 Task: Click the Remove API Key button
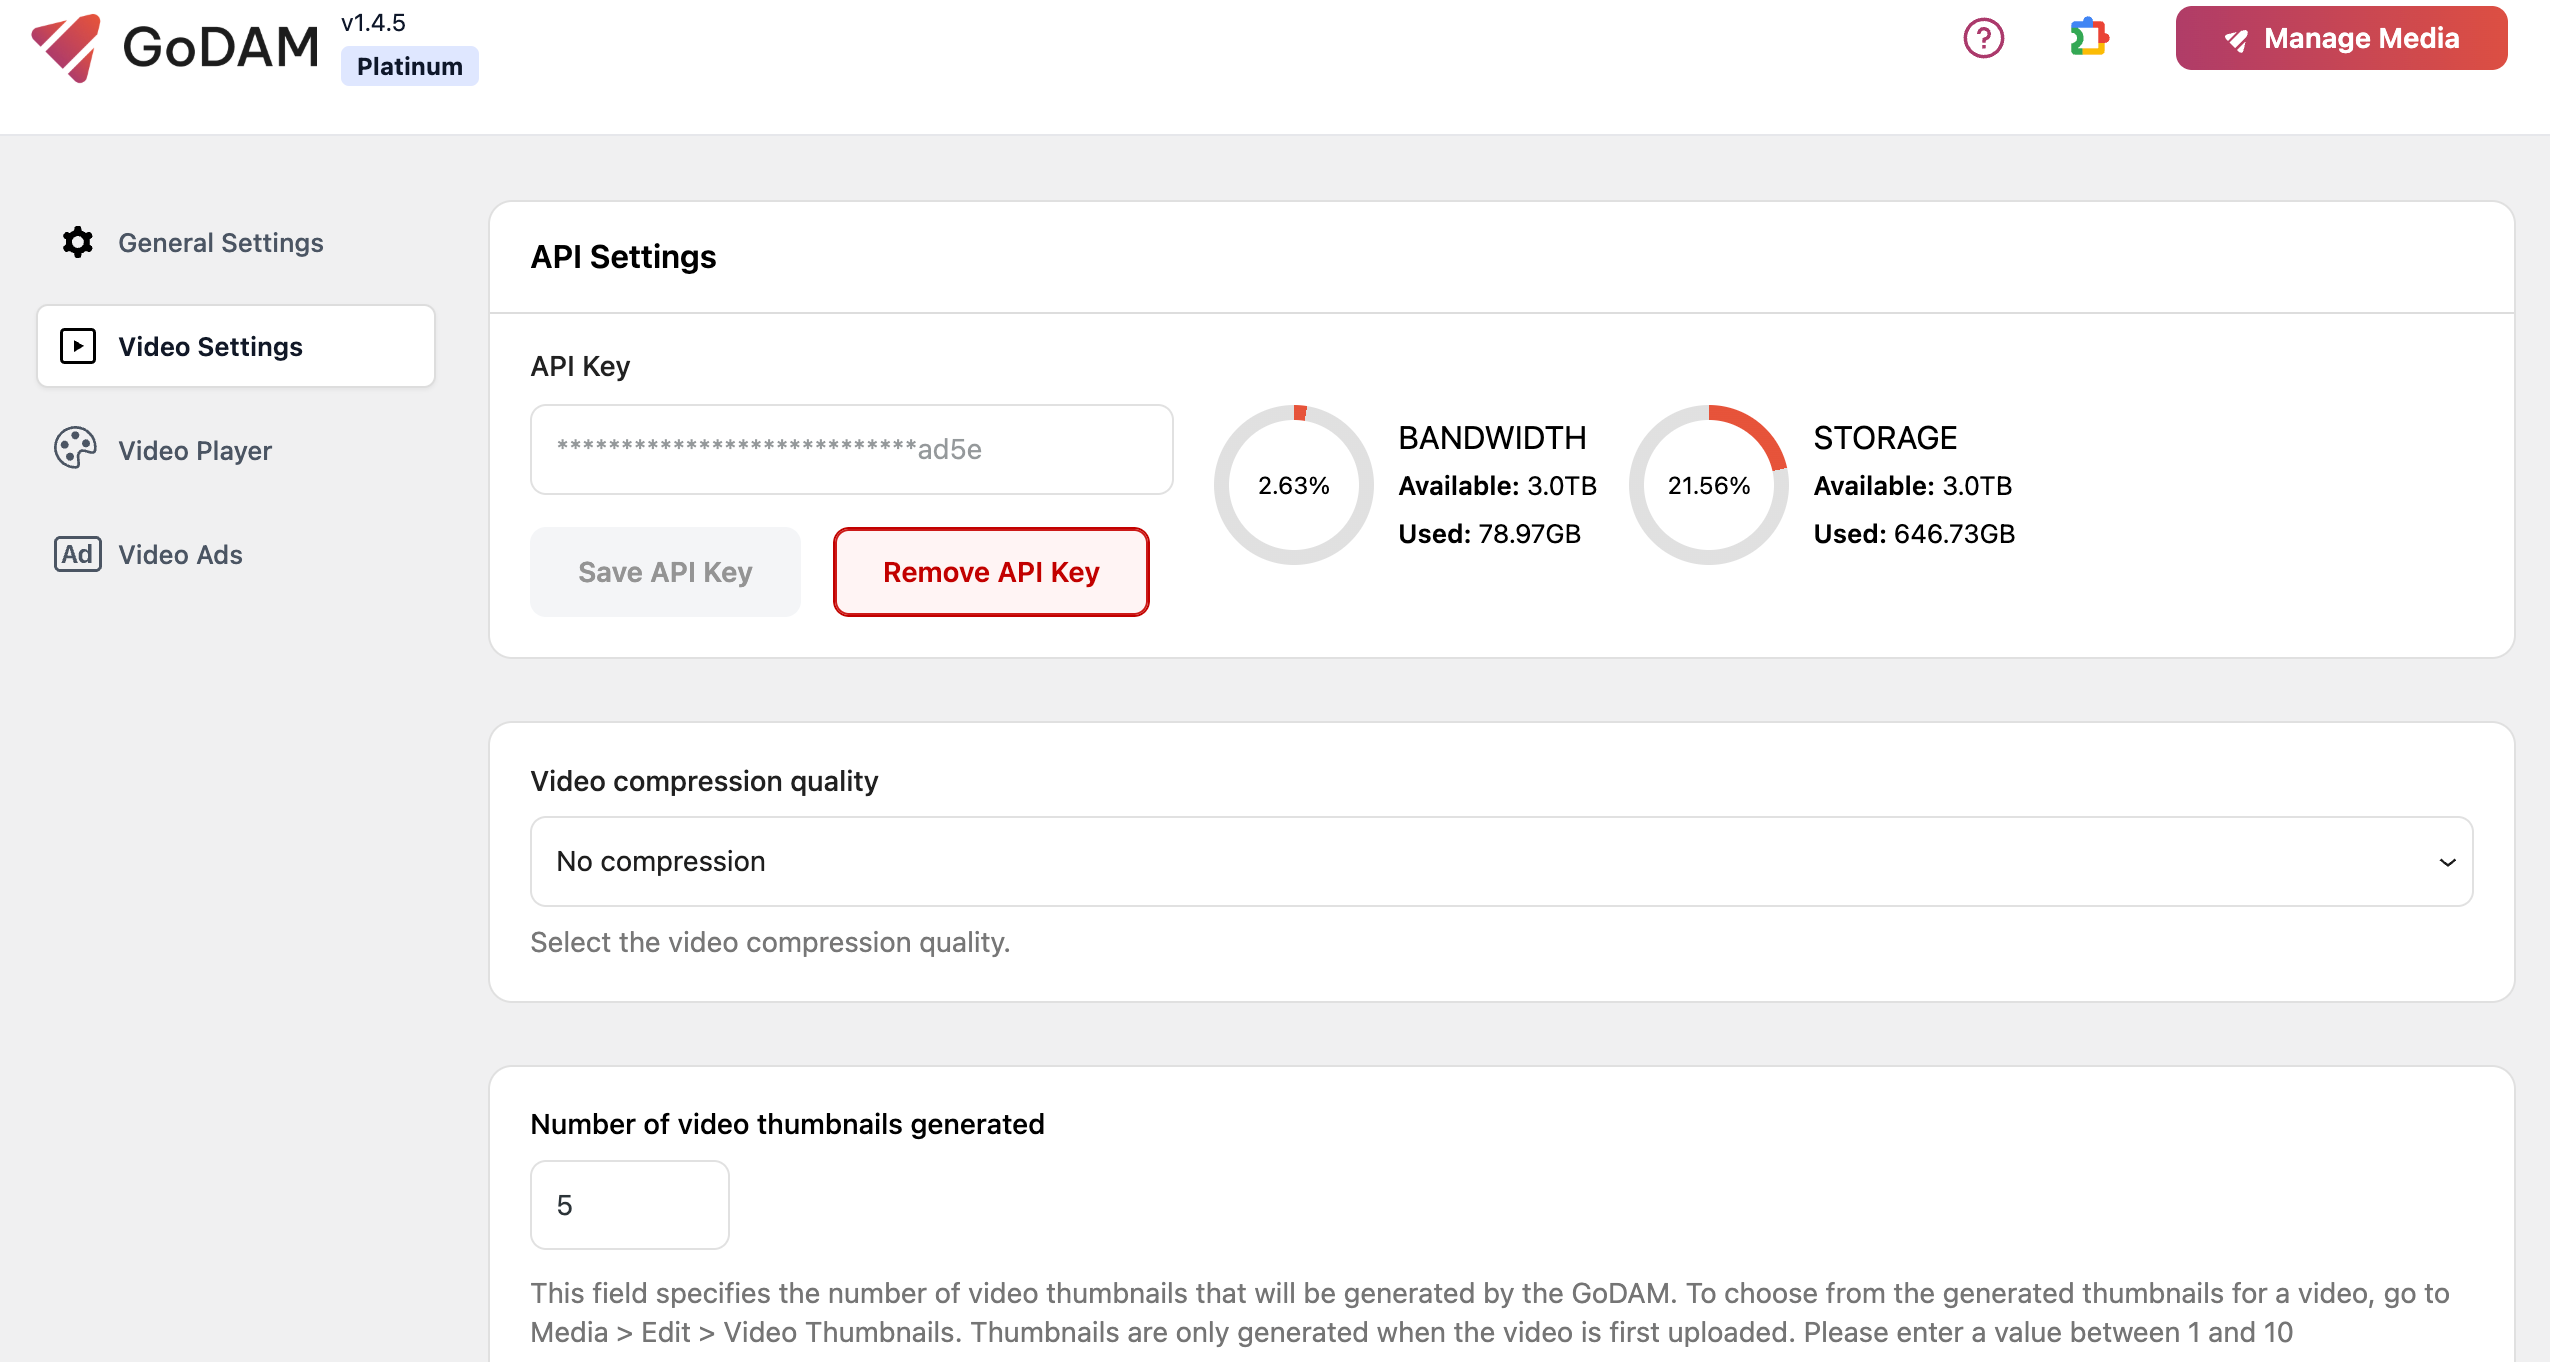pyautogui.click(x=991, y=571)
